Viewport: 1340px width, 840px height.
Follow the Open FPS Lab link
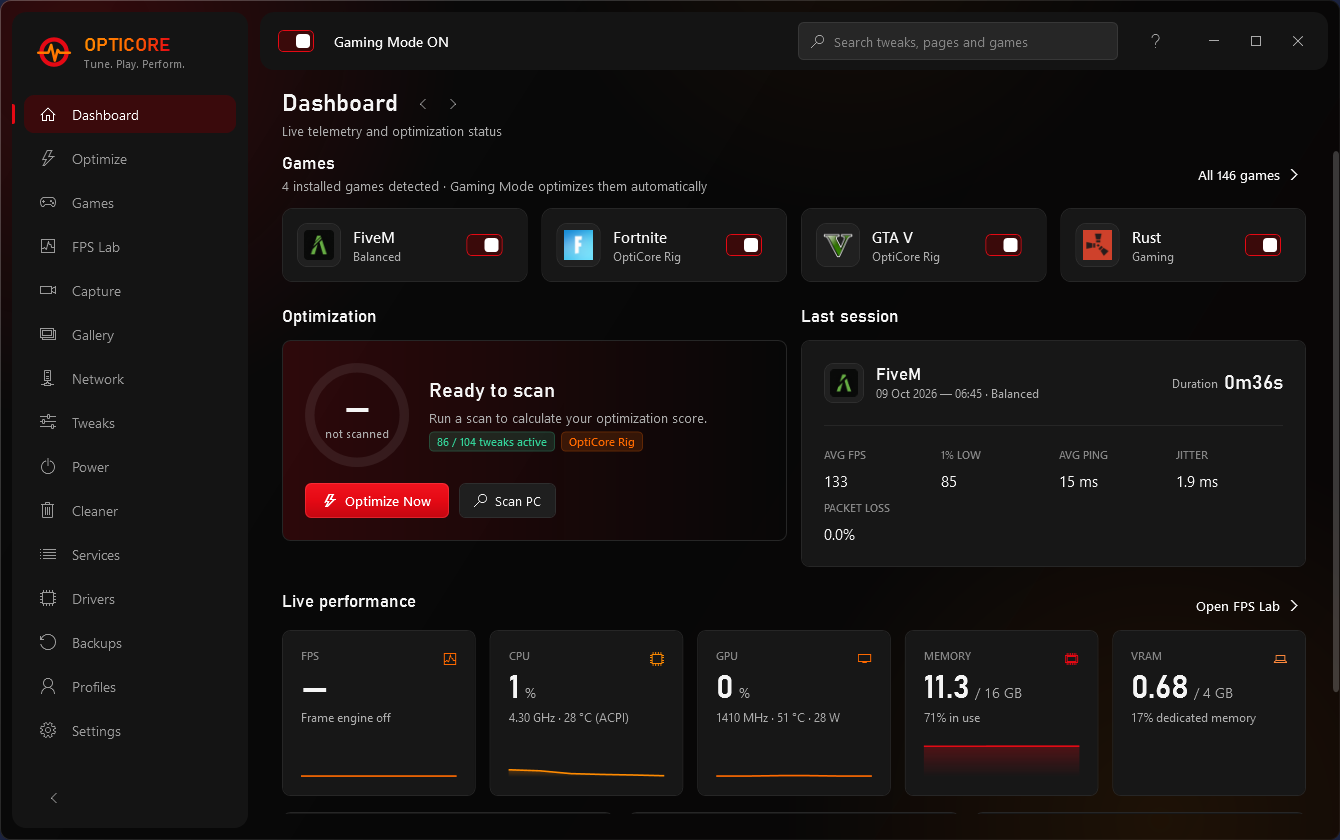coord(1248,606)
